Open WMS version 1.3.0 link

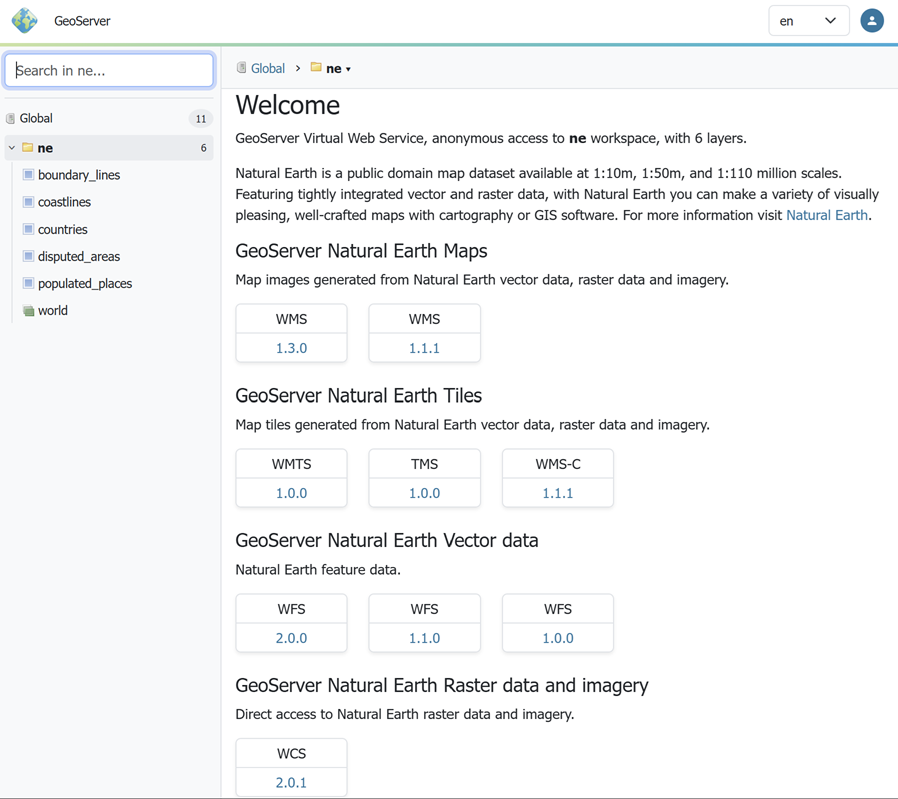[291, 348]
